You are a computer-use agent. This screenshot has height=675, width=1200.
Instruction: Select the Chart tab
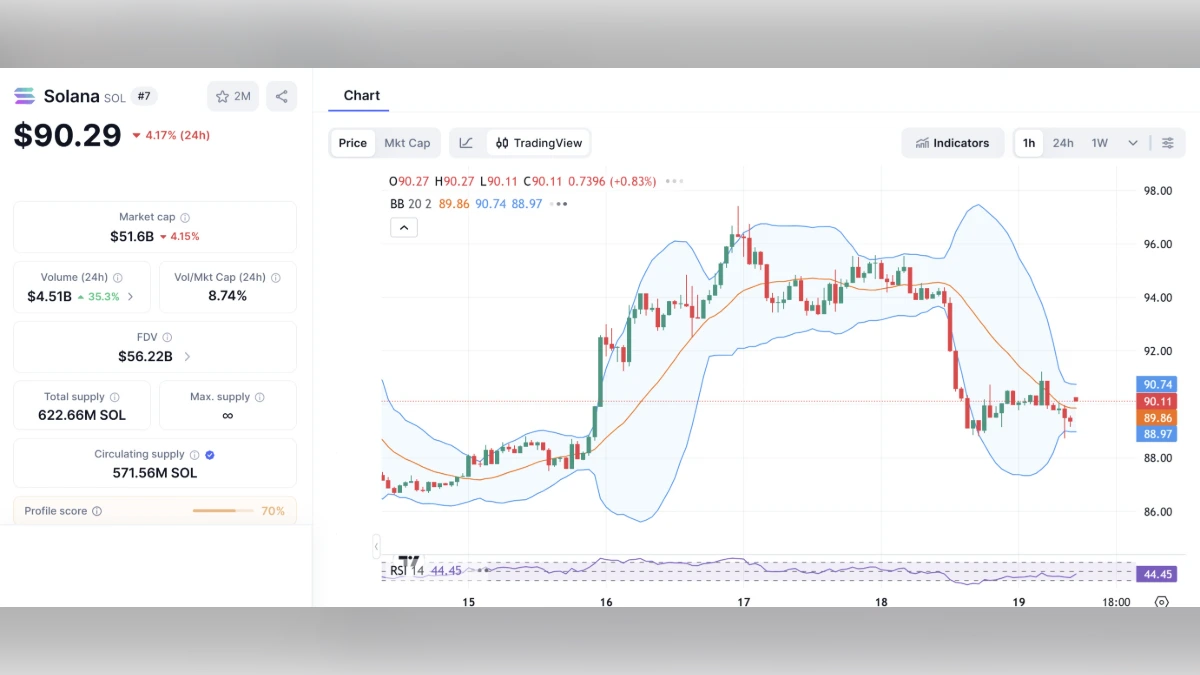tap(359, 96)
